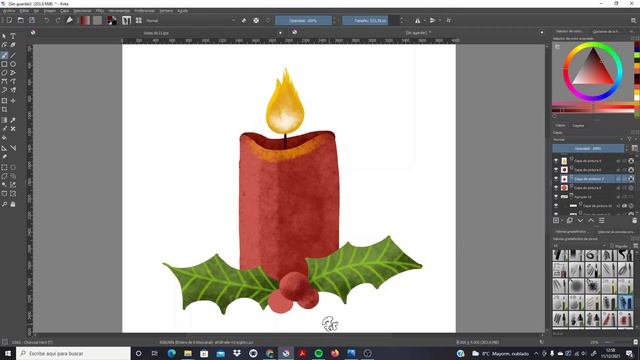Select the Text tool in the toolbox

coord(13,36)
